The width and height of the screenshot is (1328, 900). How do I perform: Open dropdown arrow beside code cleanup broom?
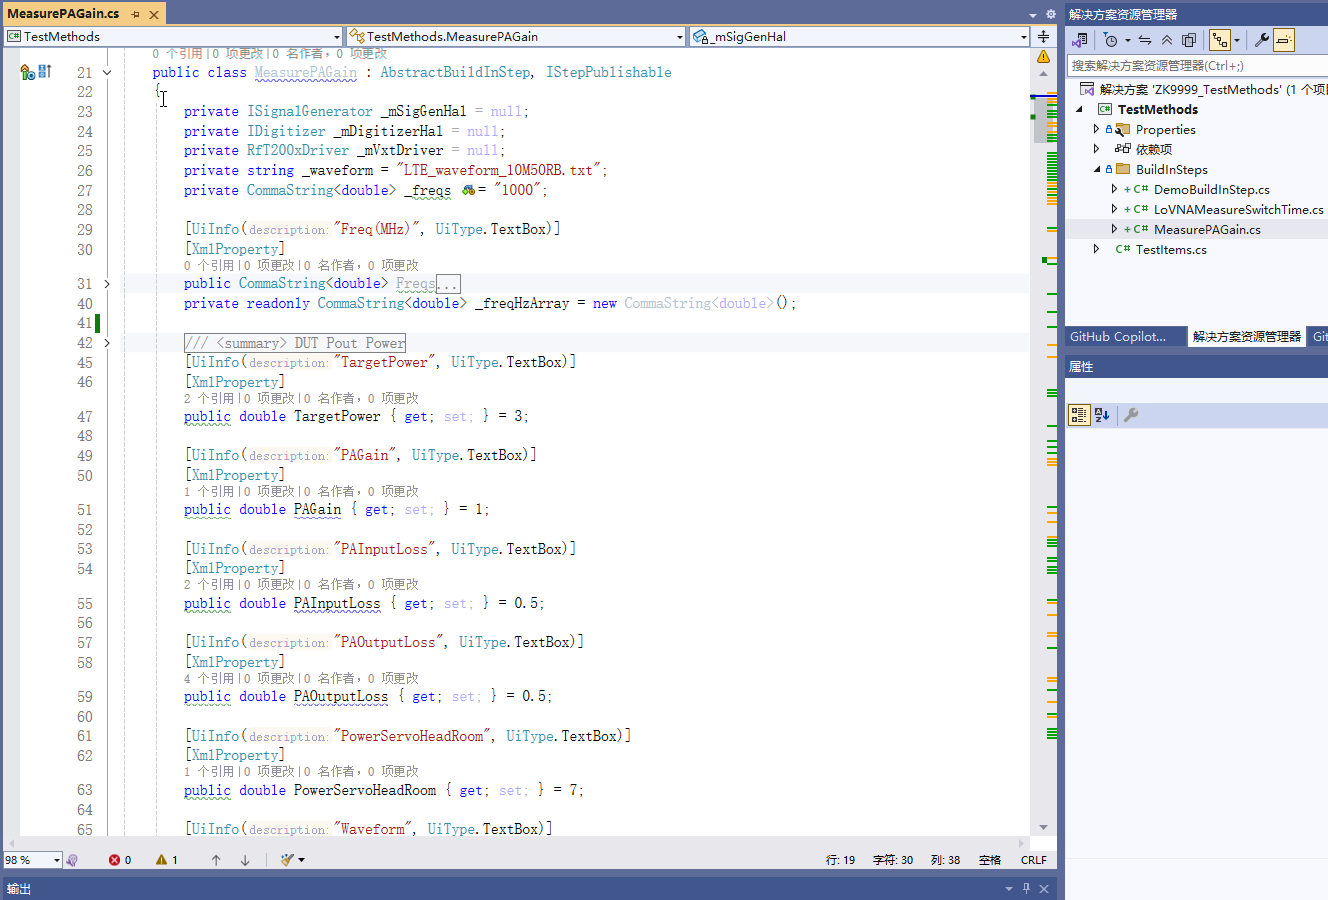pyautogui.click(x=301, y=860)
